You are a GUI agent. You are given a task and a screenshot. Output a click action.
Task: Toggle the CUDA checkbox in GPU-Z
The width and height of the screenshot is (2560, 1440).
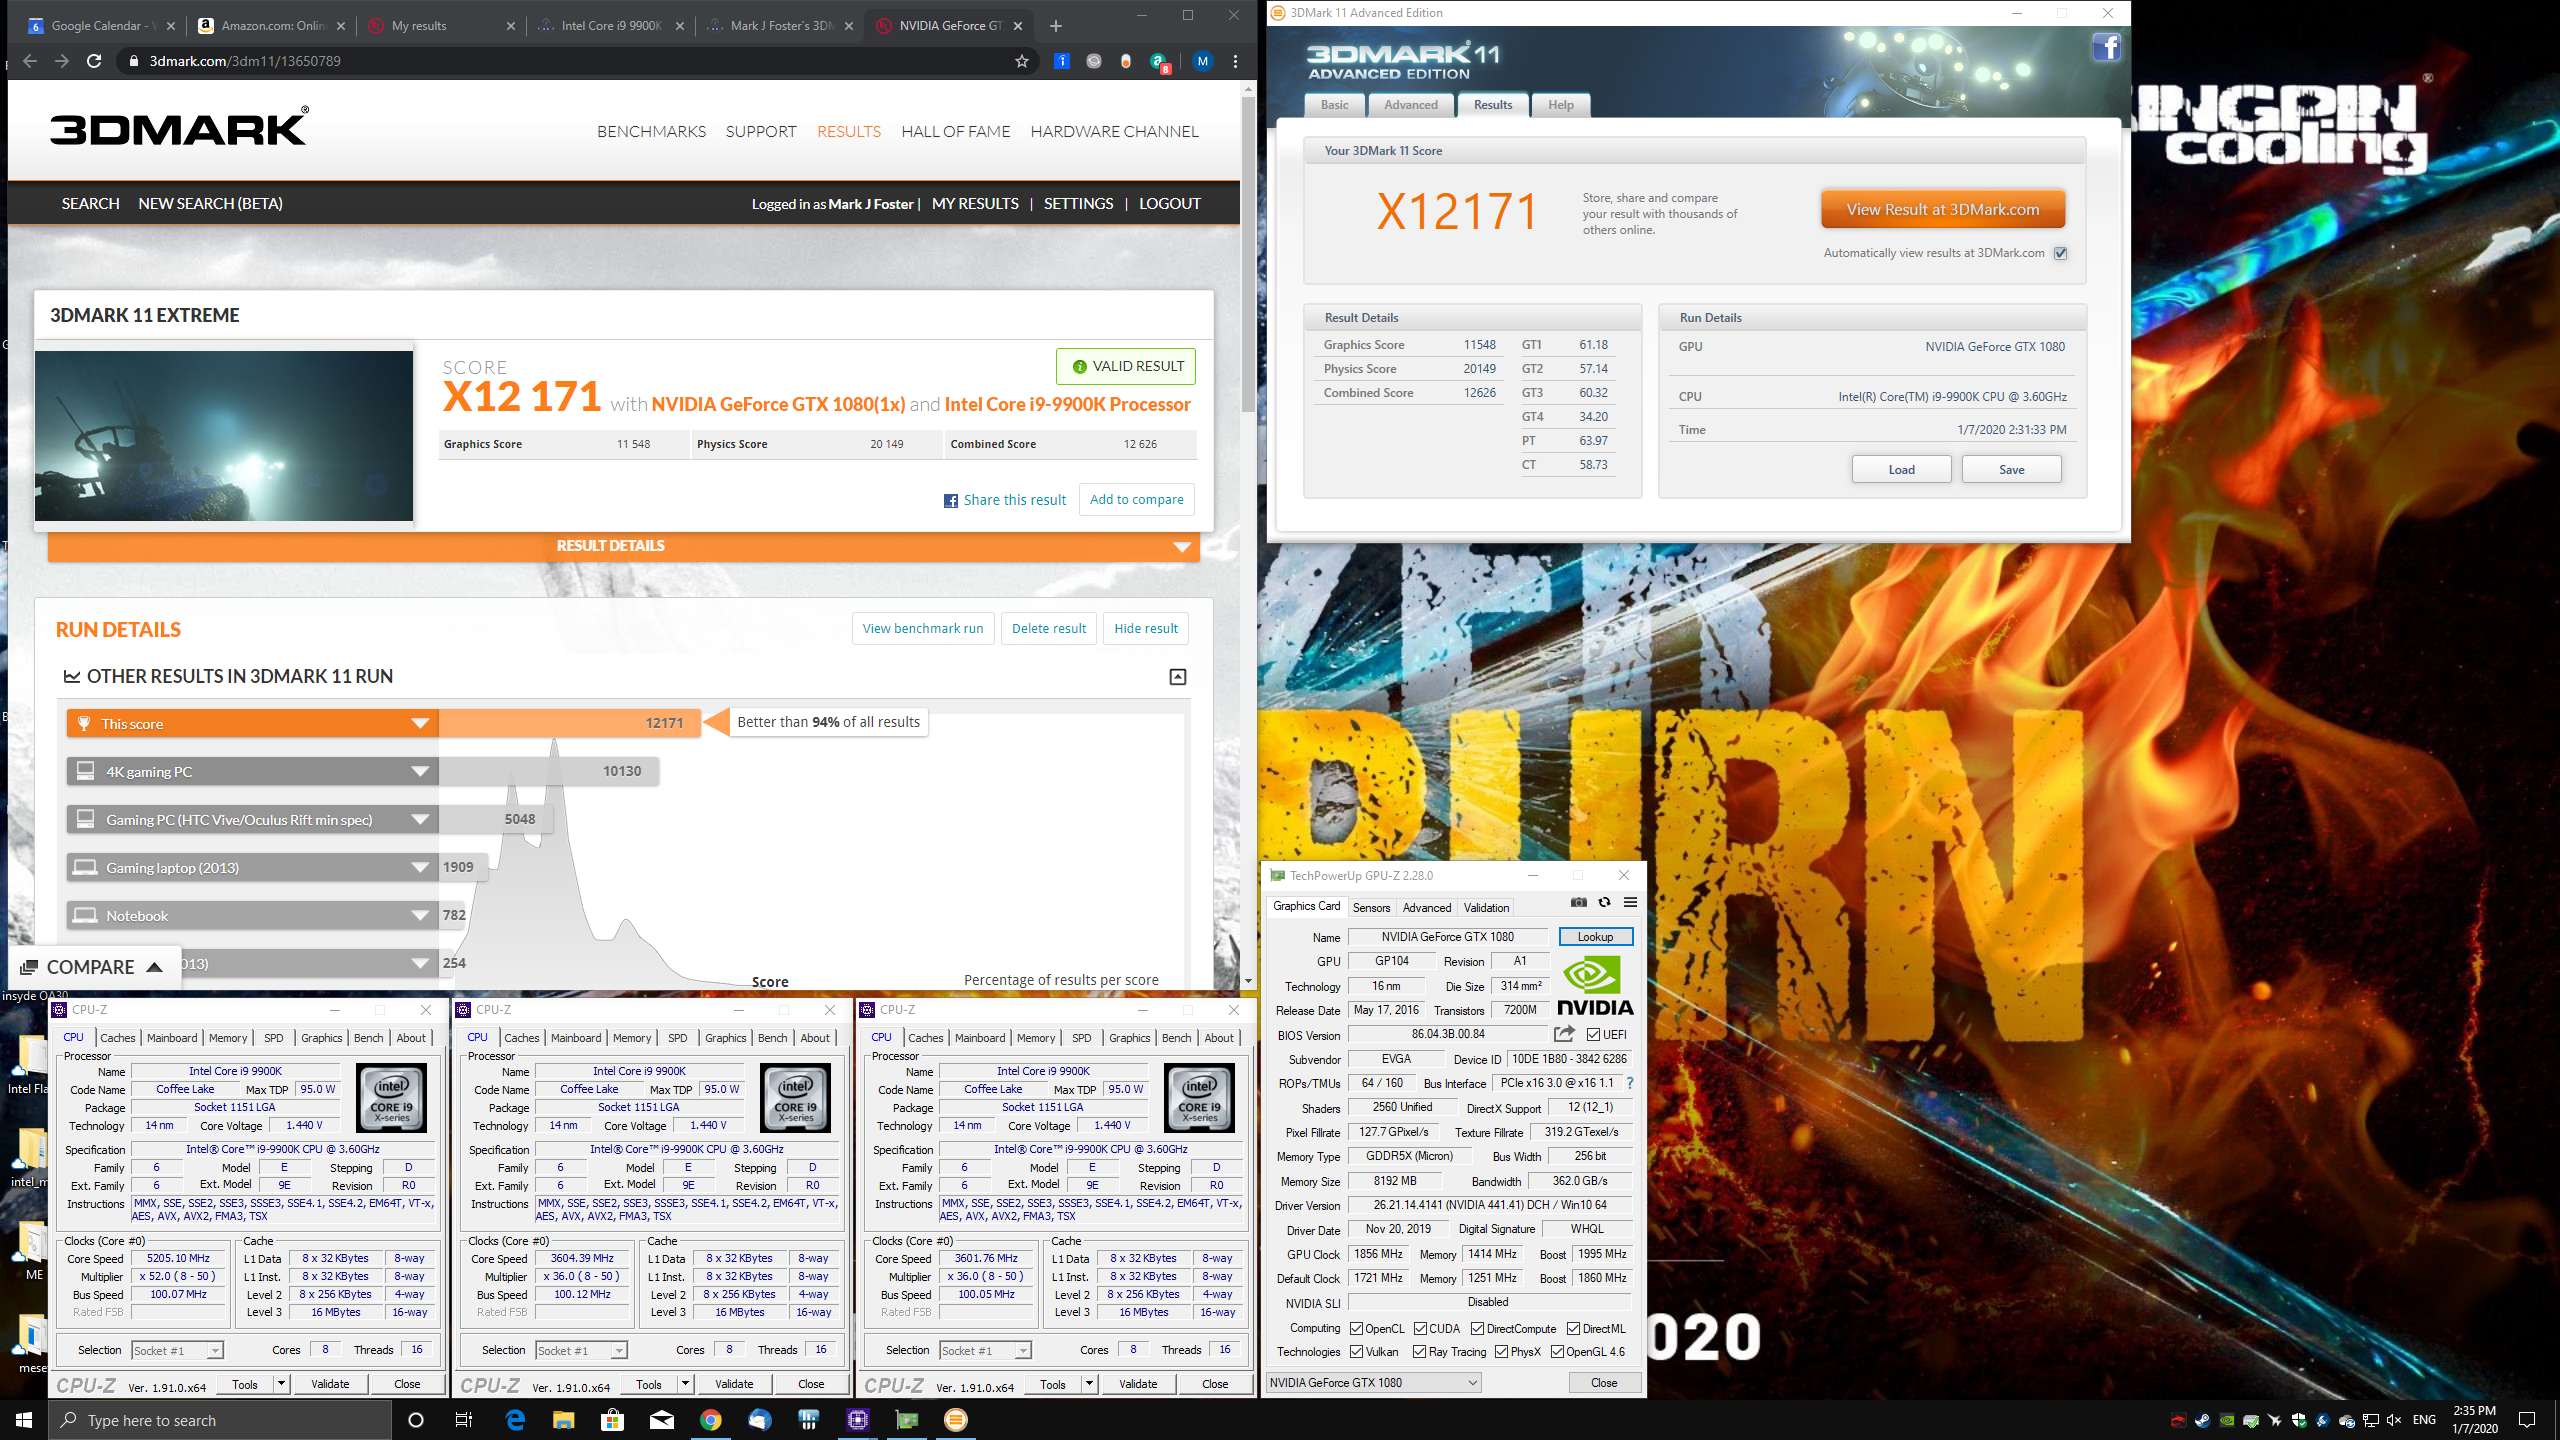[x=1420, y=1328]
